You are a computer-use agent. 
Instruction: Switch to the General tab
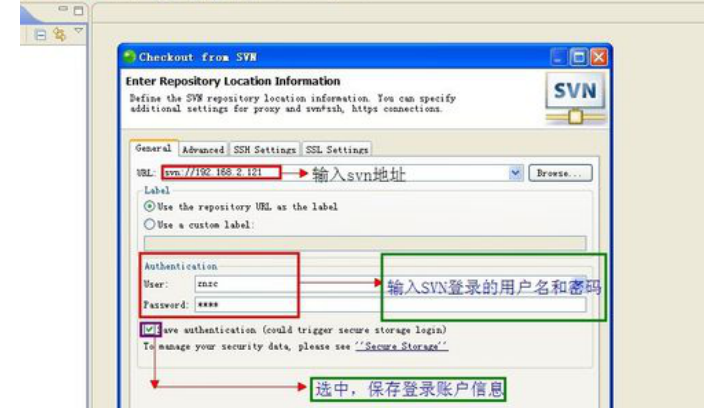tap(154, 148)
